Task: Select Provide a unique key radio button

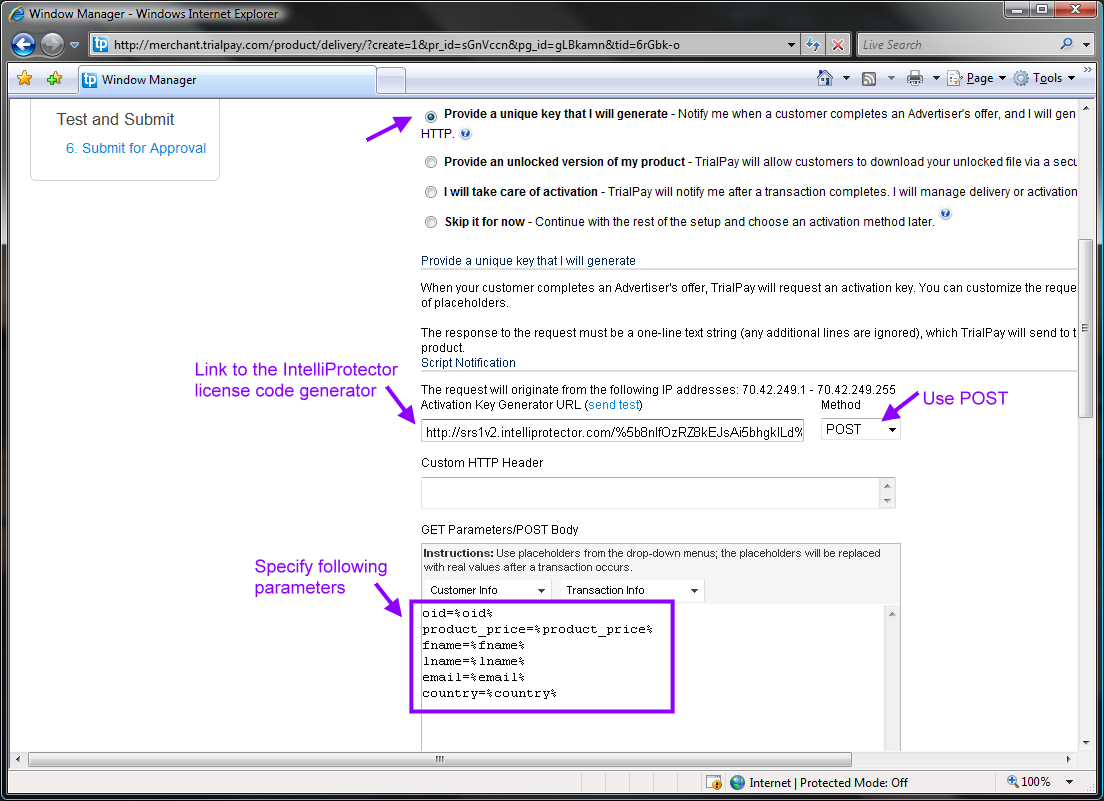Action: tap(431, 117)
